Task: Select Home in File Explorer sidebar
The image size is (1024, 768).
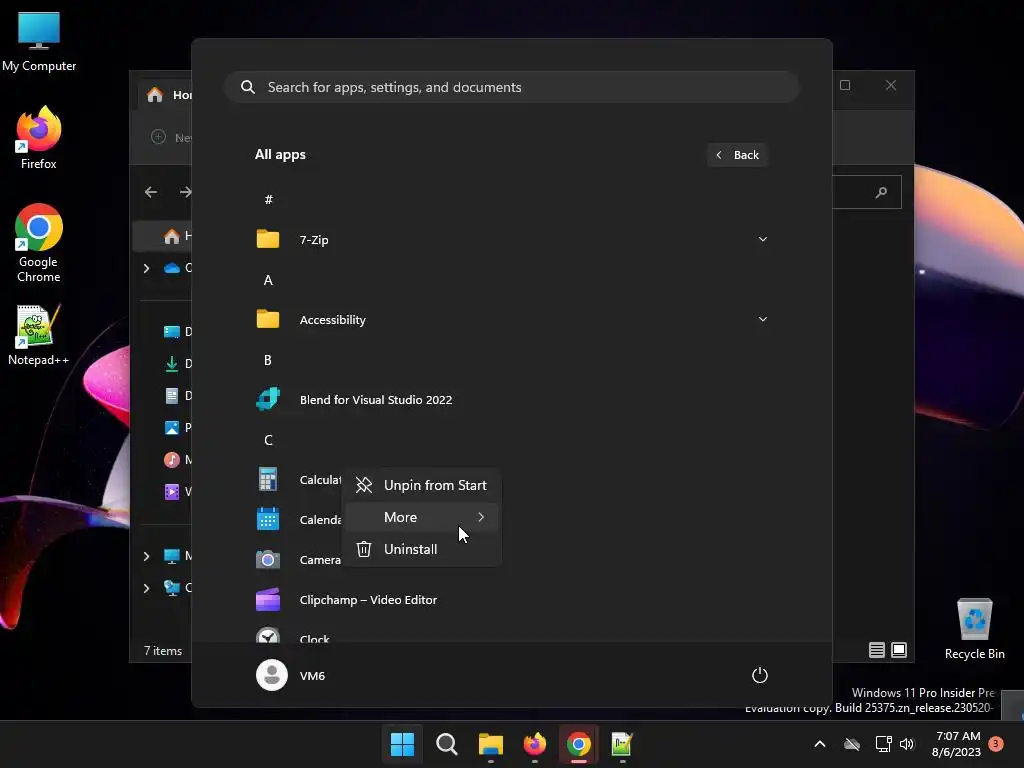Action: tap(163, 236)
